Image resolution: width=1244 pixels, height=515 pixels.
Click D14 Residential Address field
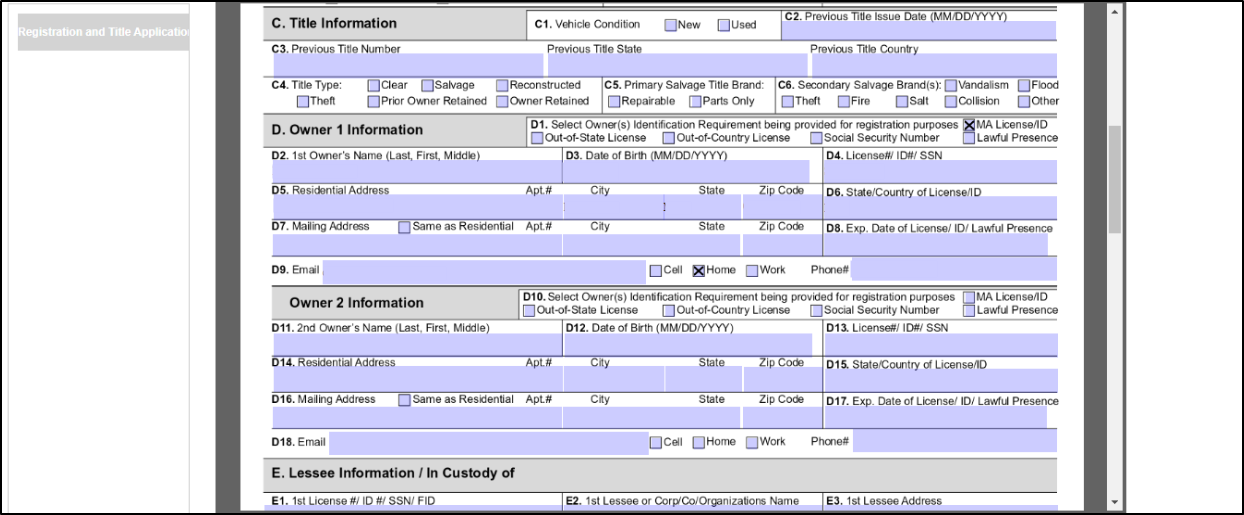click(417, 380)
